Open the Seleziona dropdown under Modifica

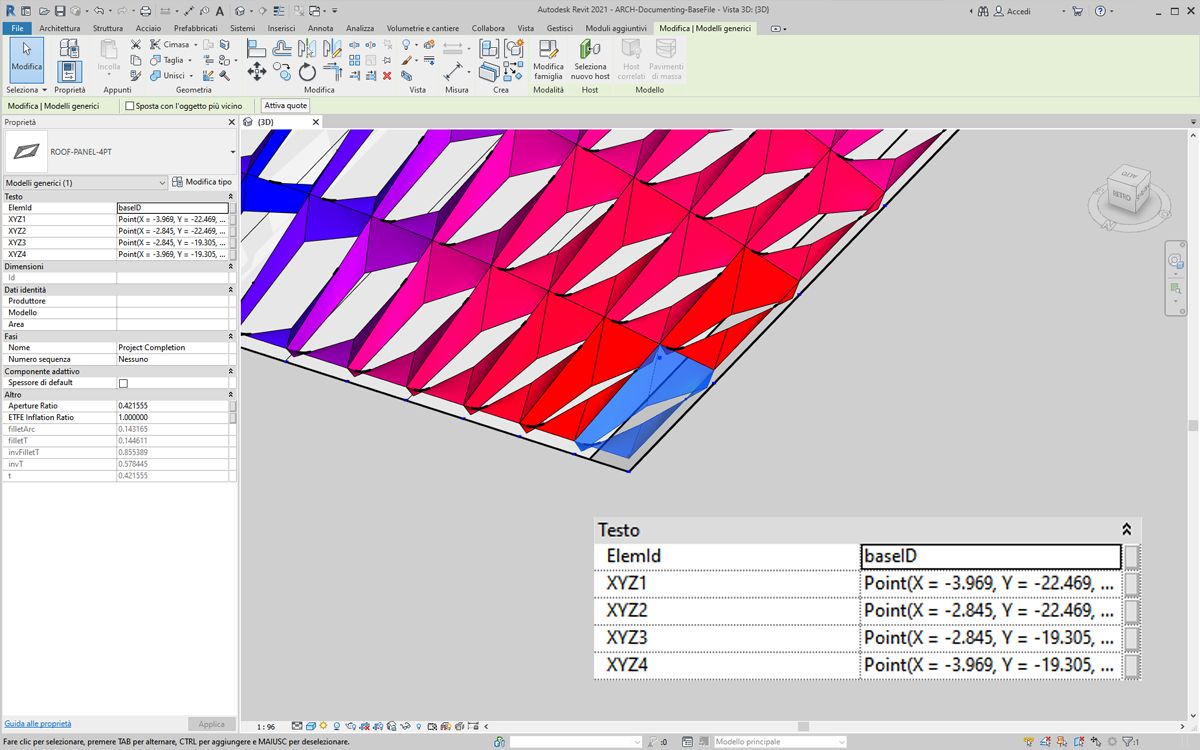click(25, 90)
